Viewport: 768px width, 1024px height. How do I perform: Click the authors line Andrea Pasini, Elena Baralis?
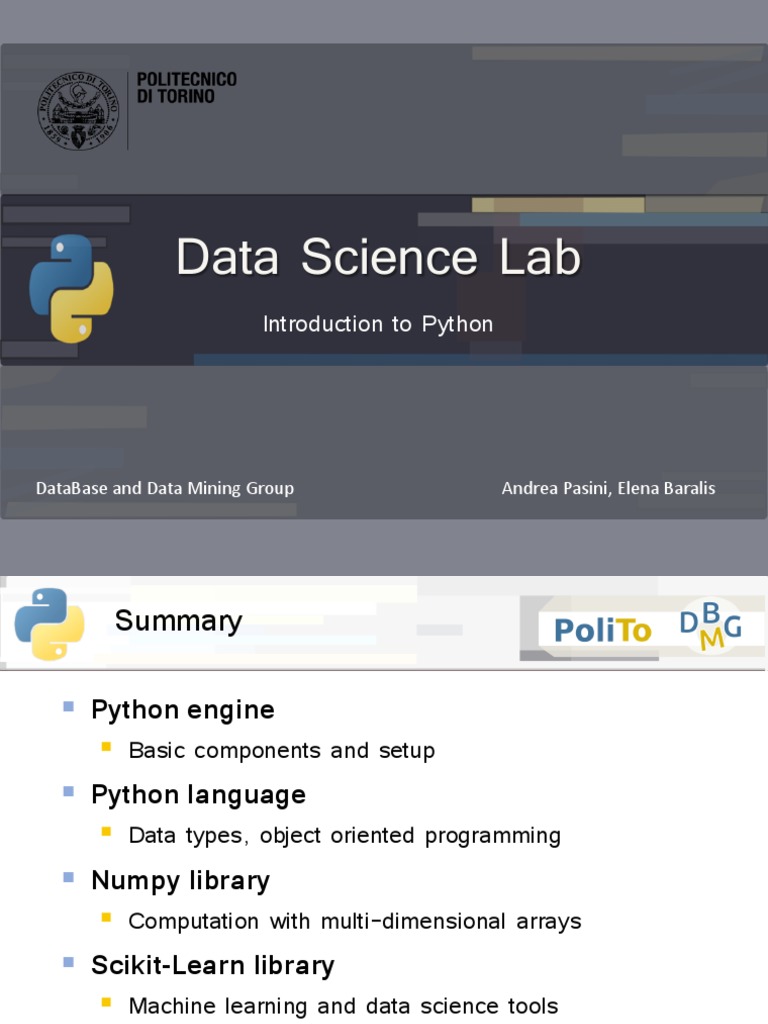[608, 488]
